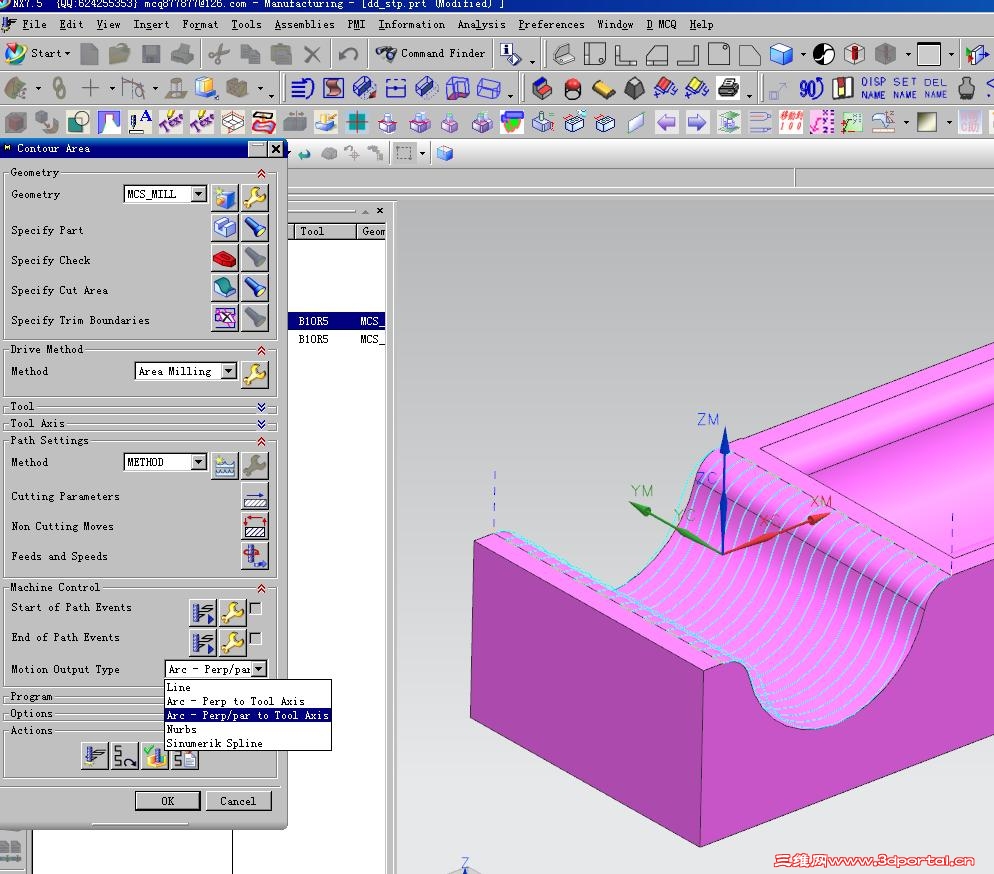Enable the End of Path Events checkbox
Image resolution: width=994 pixels, height=874 pixels.
[256, 638]
